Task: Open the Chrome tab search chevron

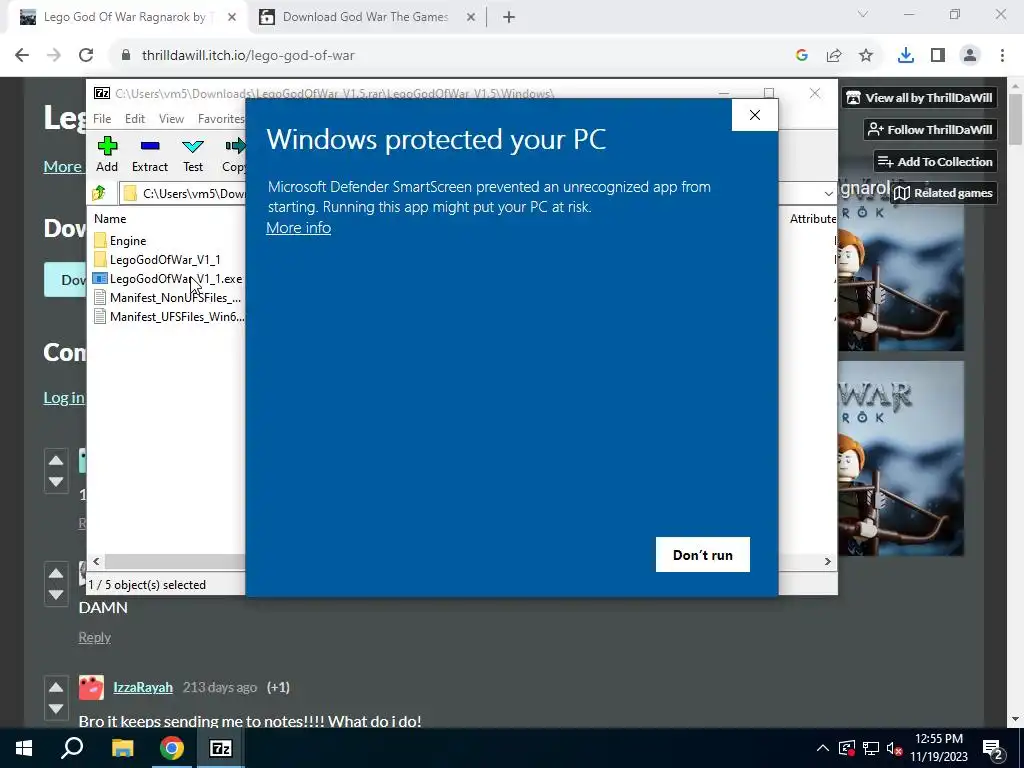Action: point(863,14)
